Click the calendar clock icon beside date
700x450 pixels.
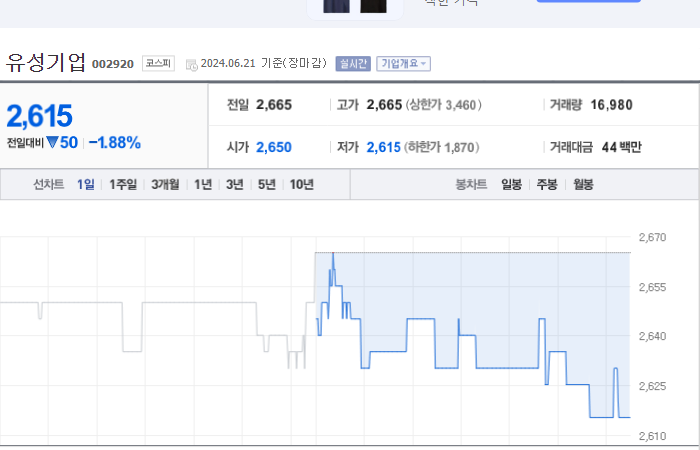(x=192, y=65)
